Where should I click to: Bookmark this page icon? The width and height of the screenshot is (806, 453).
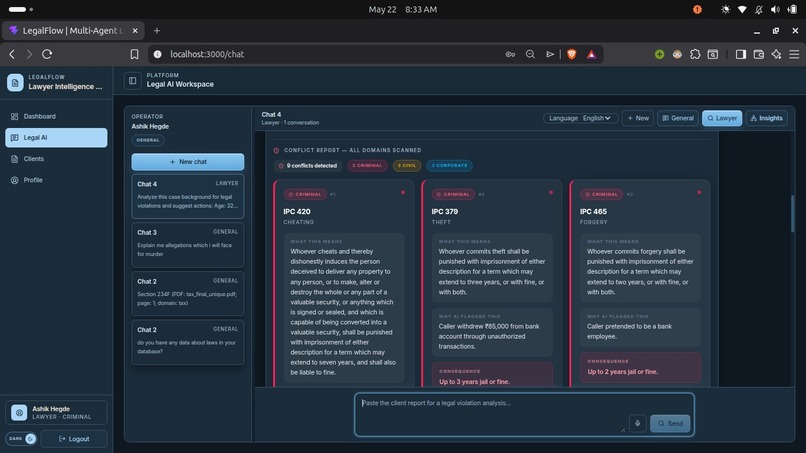click(134, 54)
